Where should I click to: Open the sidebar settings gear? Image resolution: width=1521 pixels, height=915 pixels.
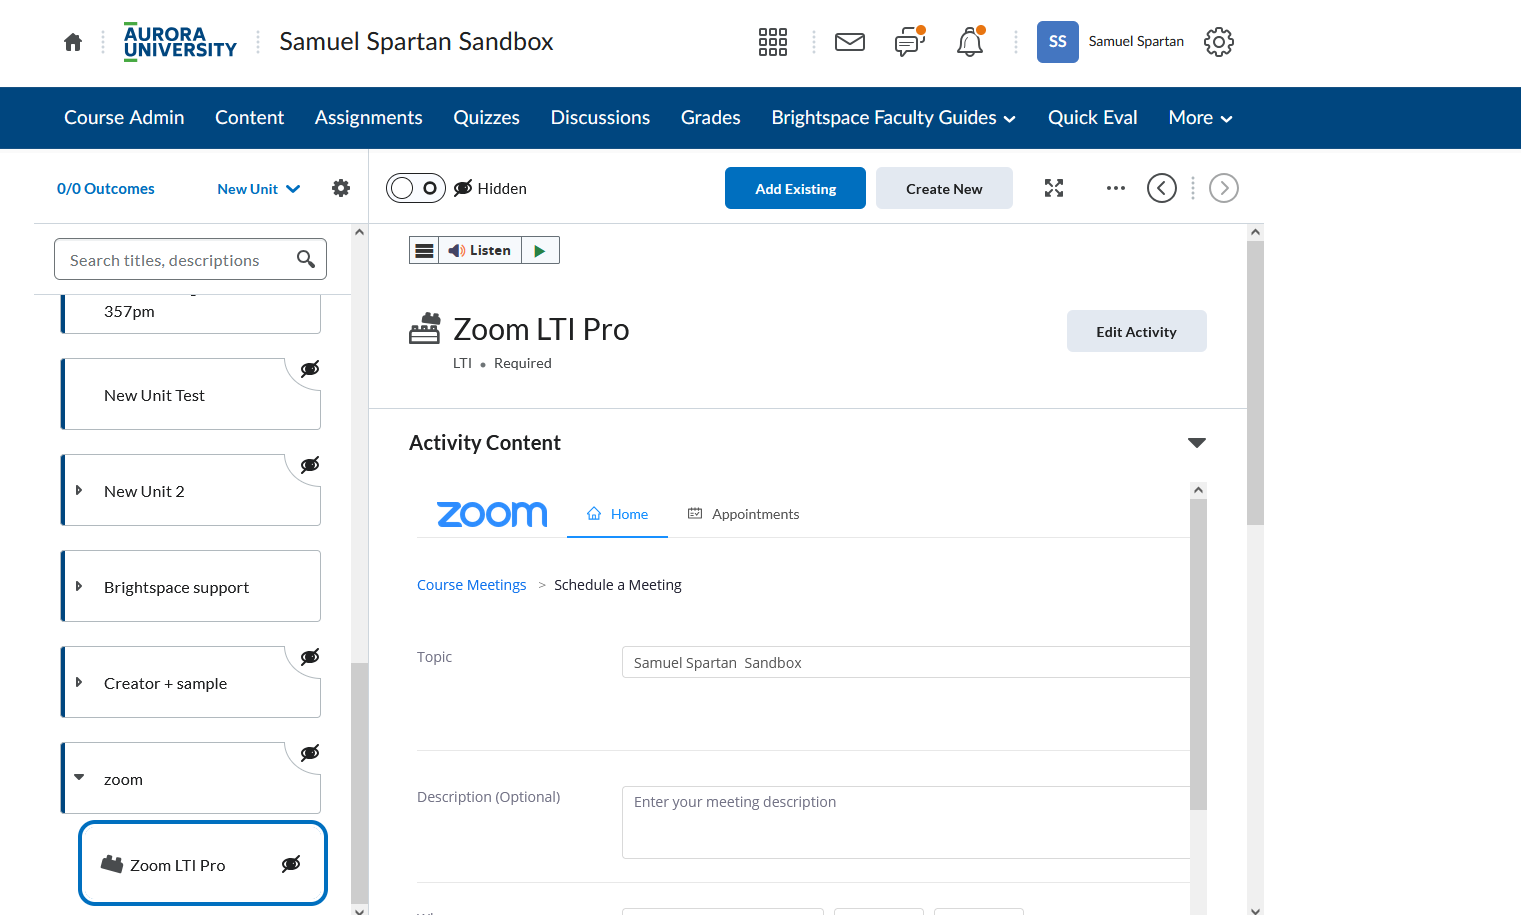tap(341, 188)
